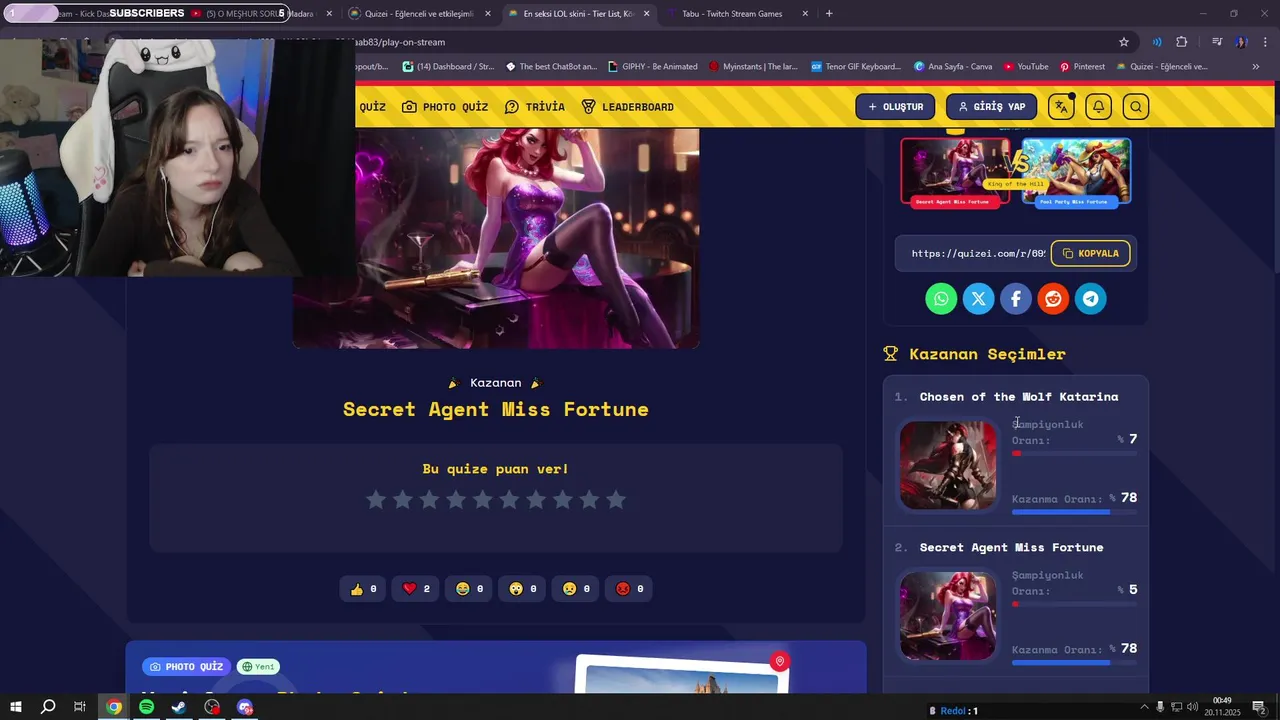Open GIPHY - Be Animated bookmark
1280x720 pixels.
tap(651, 67)
